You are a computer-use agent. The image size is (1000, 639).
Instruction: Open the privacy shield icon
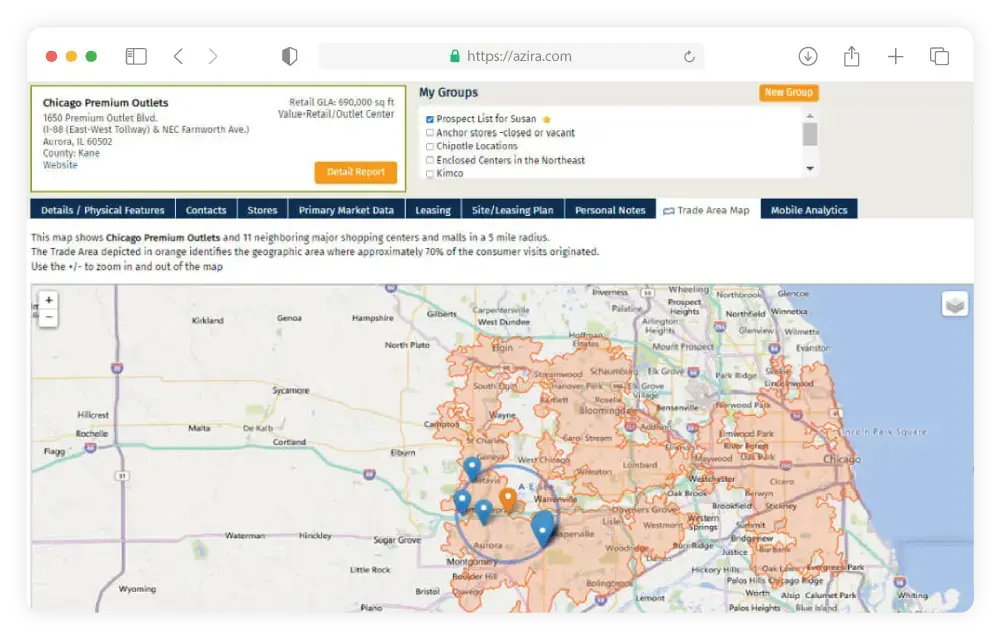pos(290,56)
